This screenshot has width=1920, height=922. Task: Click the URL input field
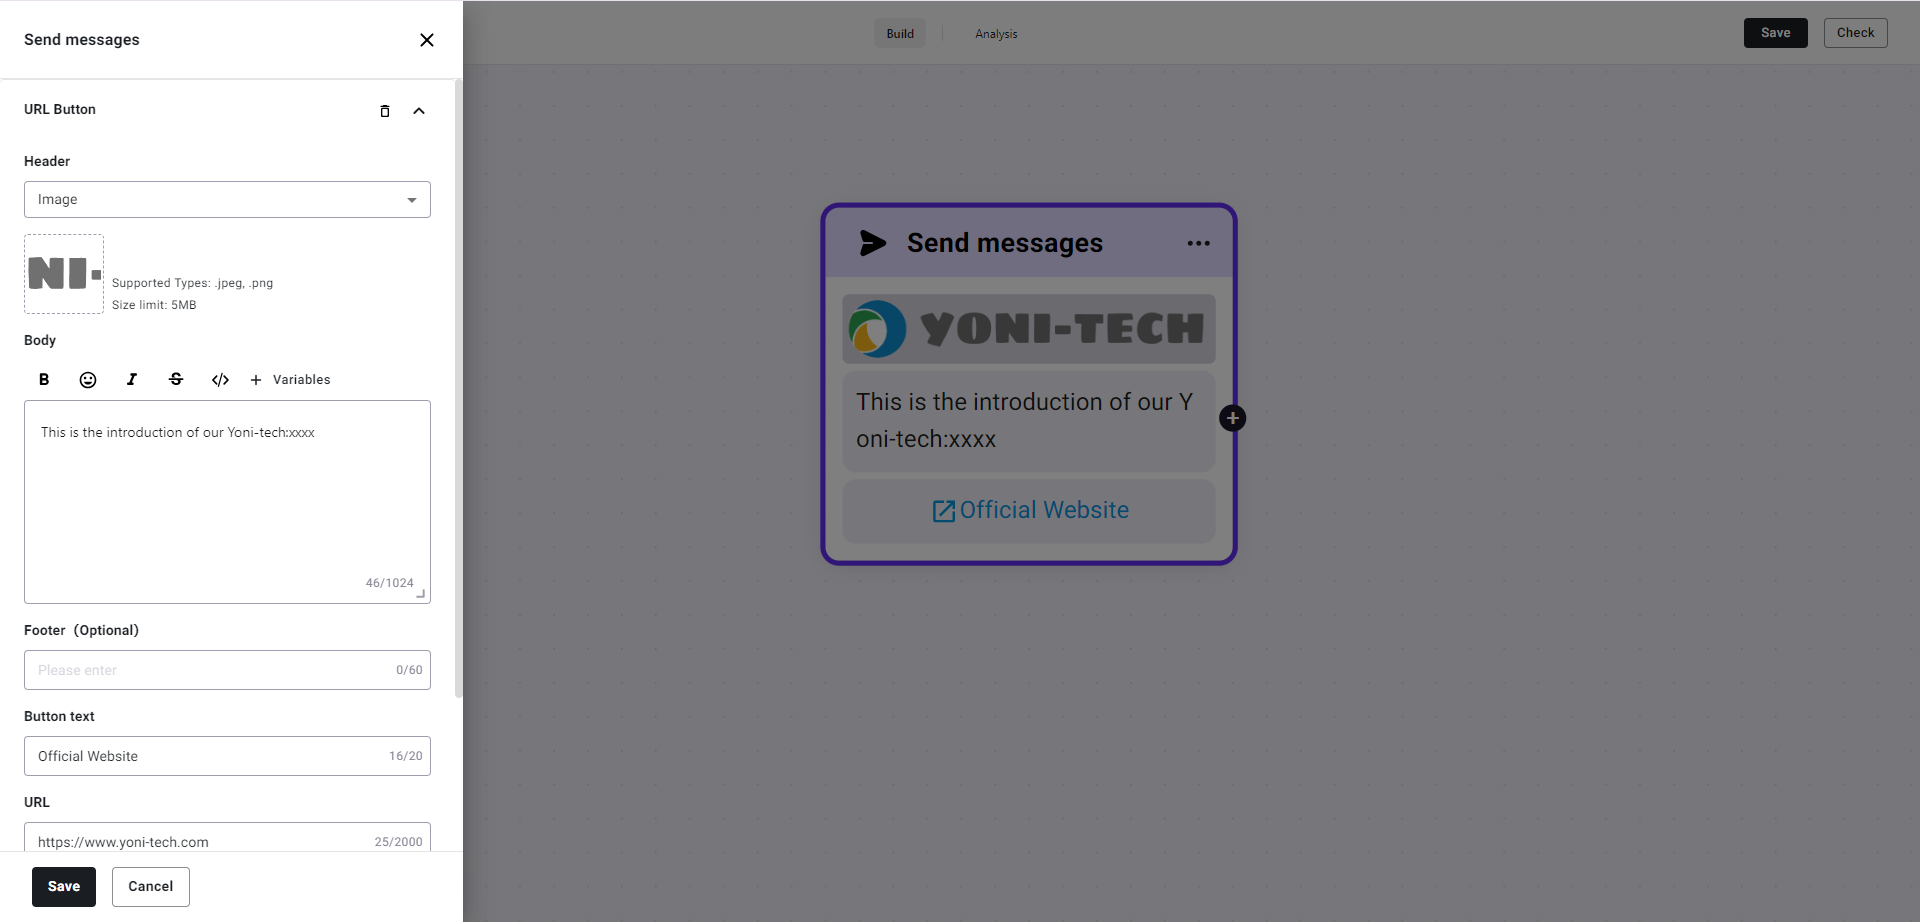tap(227, 838)
